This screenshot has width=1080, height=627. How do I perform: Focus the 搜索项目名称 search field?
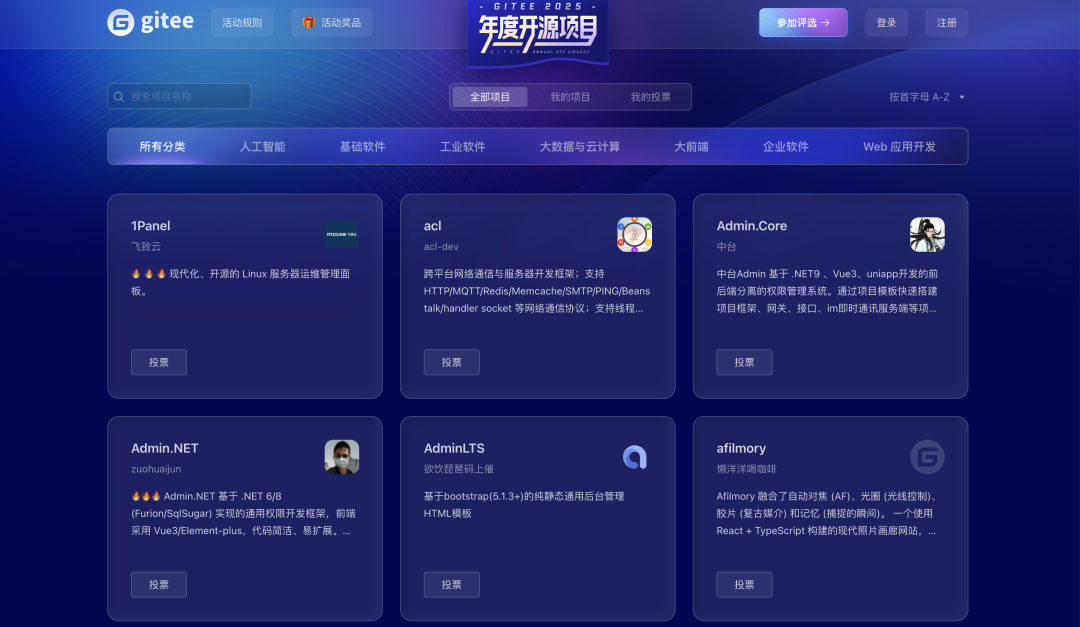pos(179,96)
